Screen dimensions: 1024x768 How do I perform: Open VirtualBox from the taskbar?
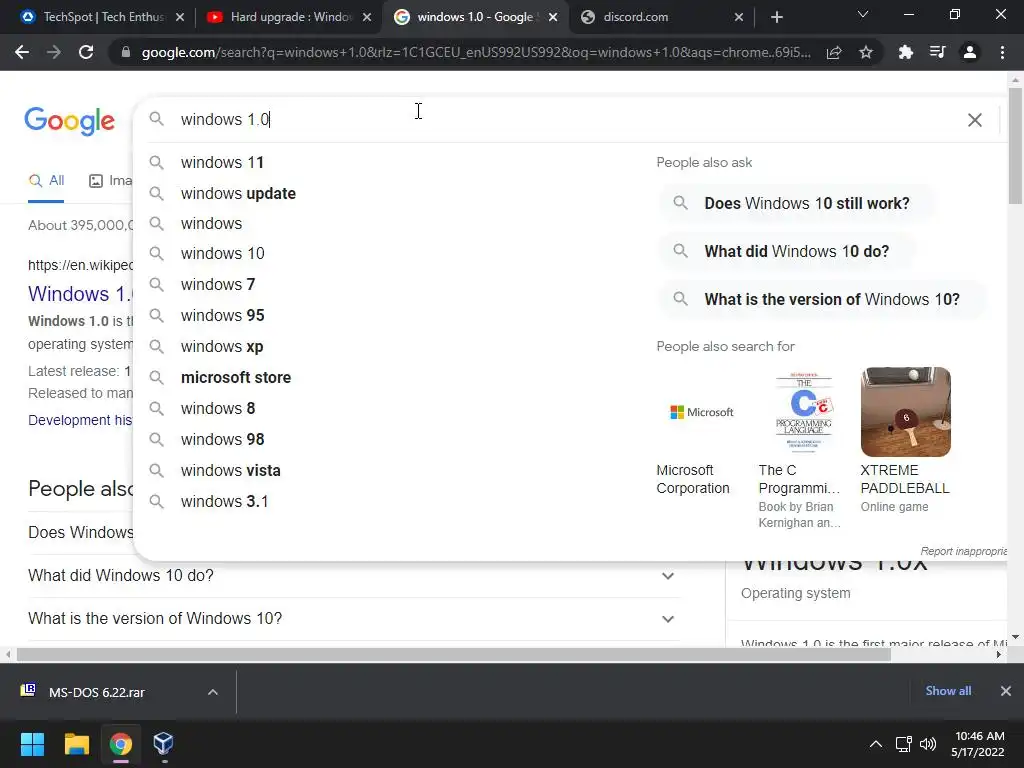point(163,744)
